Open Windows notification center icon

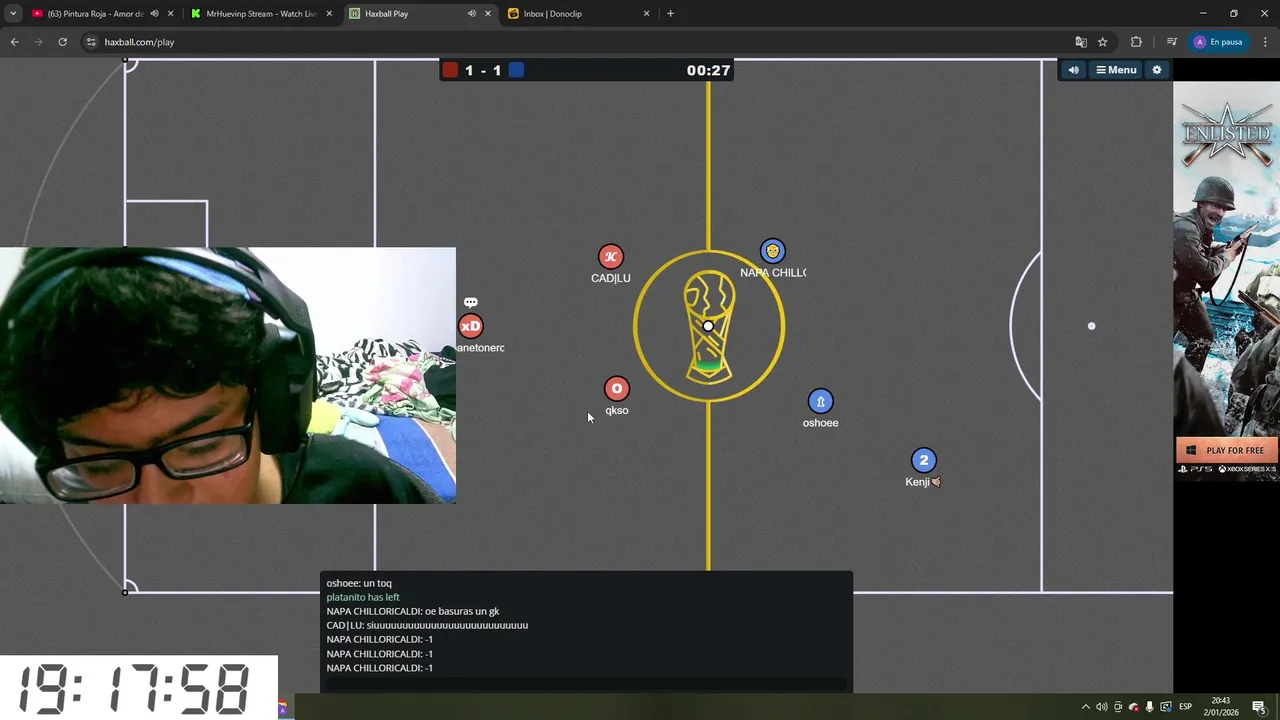pyautogui.click(x=1259, y=707)
